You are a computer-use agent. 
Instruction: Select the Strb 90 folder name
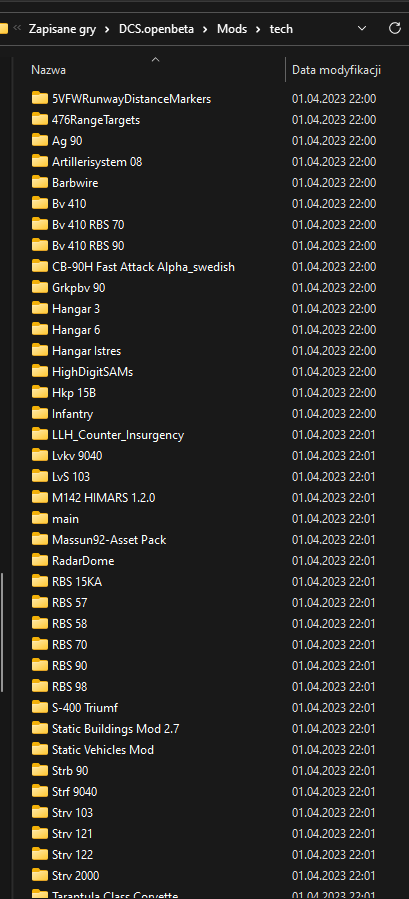(x=70, y=771)
